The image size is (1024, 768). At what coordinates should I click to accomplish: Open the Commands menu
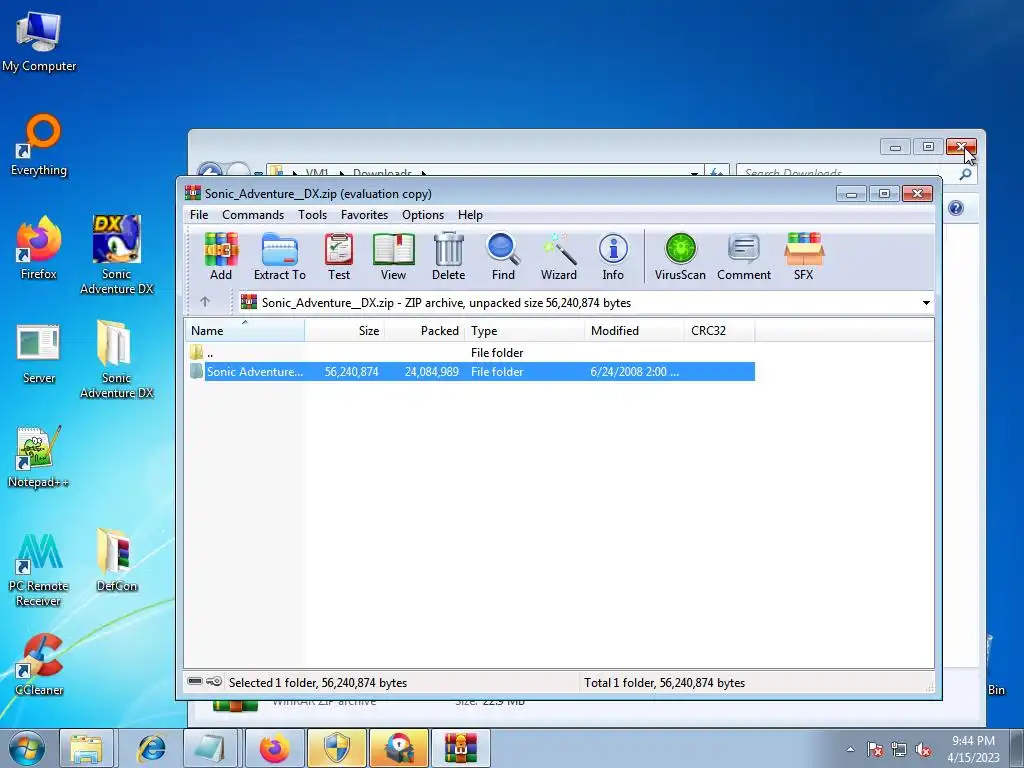click(253, 215)
